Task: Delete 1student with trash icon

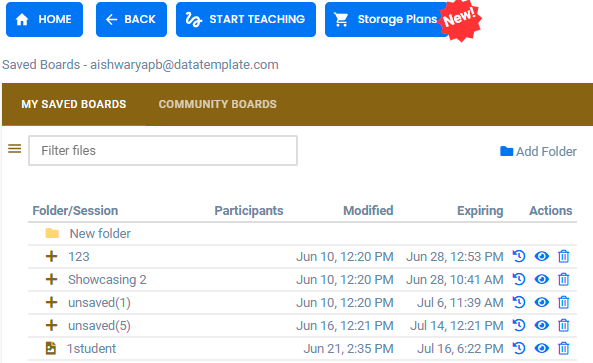Action: pos(564,349)
